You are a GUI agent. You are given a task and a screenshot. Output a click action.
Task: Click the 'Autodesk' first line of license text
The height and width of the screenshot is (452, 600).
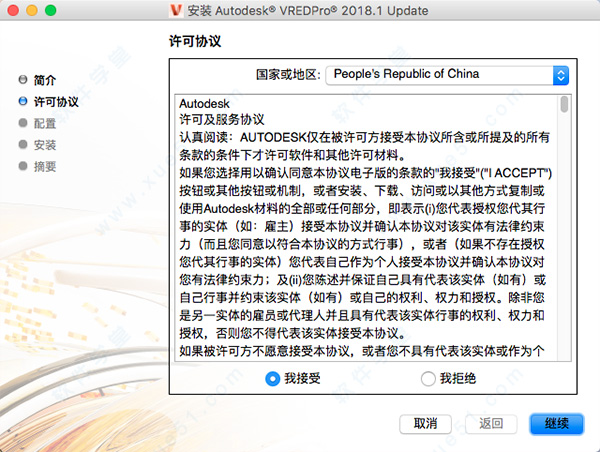[204, 104]
